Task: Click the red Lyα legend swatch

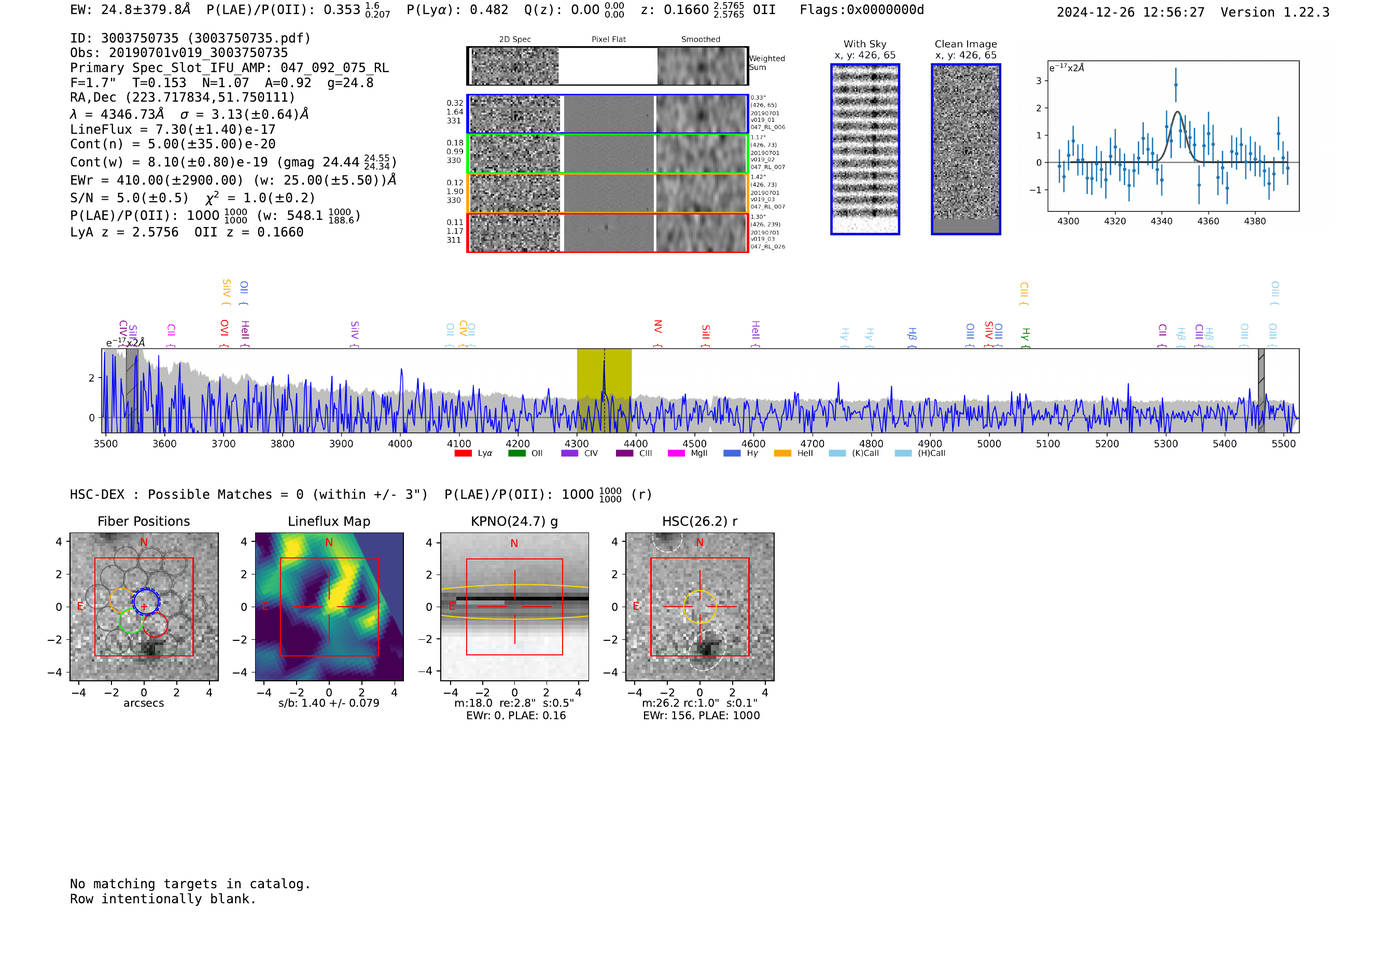Action: 463,453
